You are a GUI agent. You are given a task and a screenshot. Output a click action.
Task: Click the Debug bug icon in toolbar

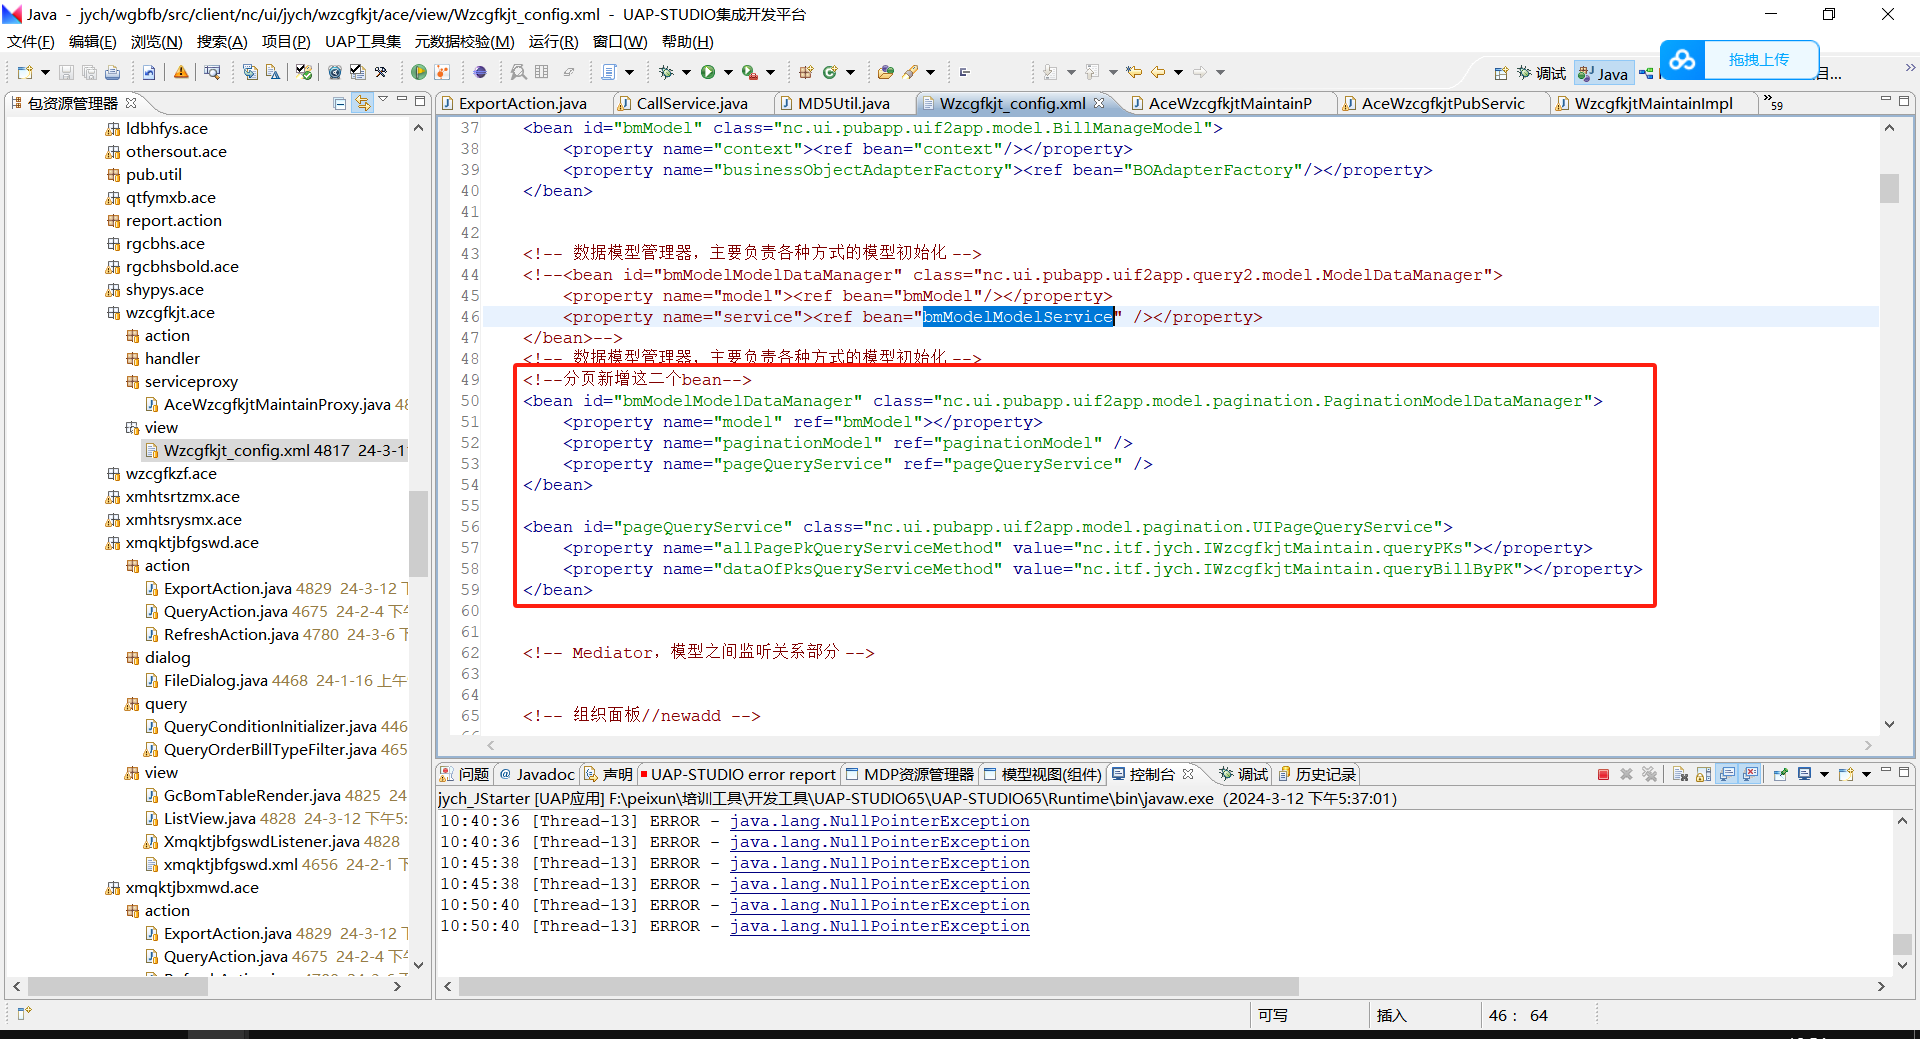click(666, 72)
